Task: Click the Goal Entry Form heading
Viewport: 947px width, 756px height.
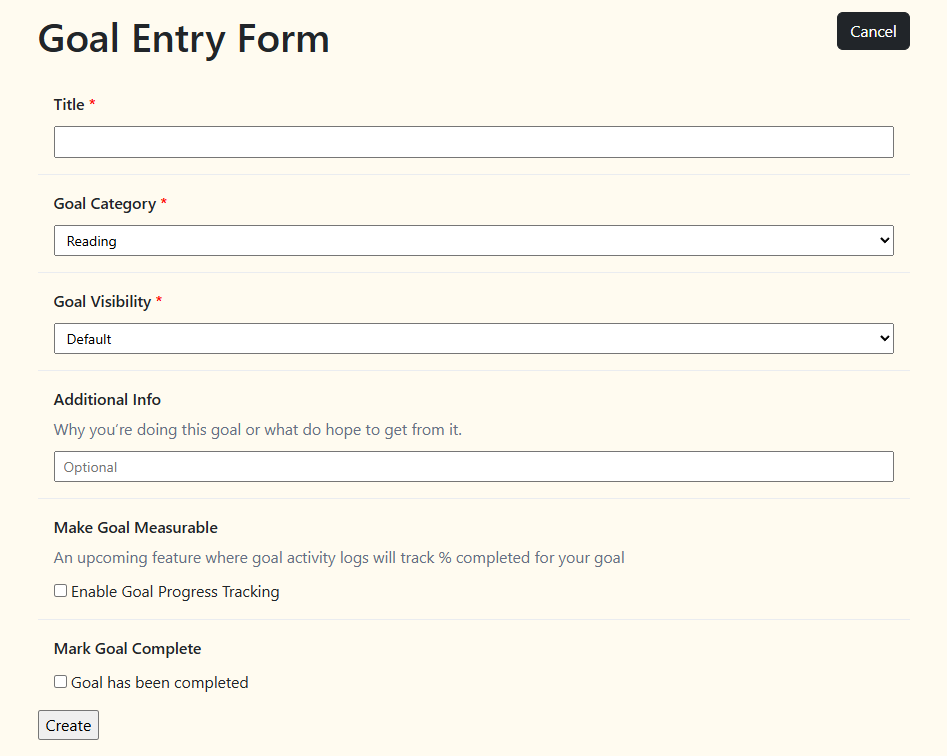Action: click(x=184, y=39)
